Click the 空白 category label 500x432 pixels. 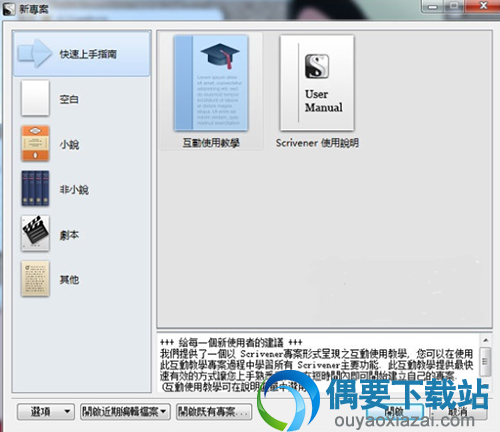[x=69, y=99]
